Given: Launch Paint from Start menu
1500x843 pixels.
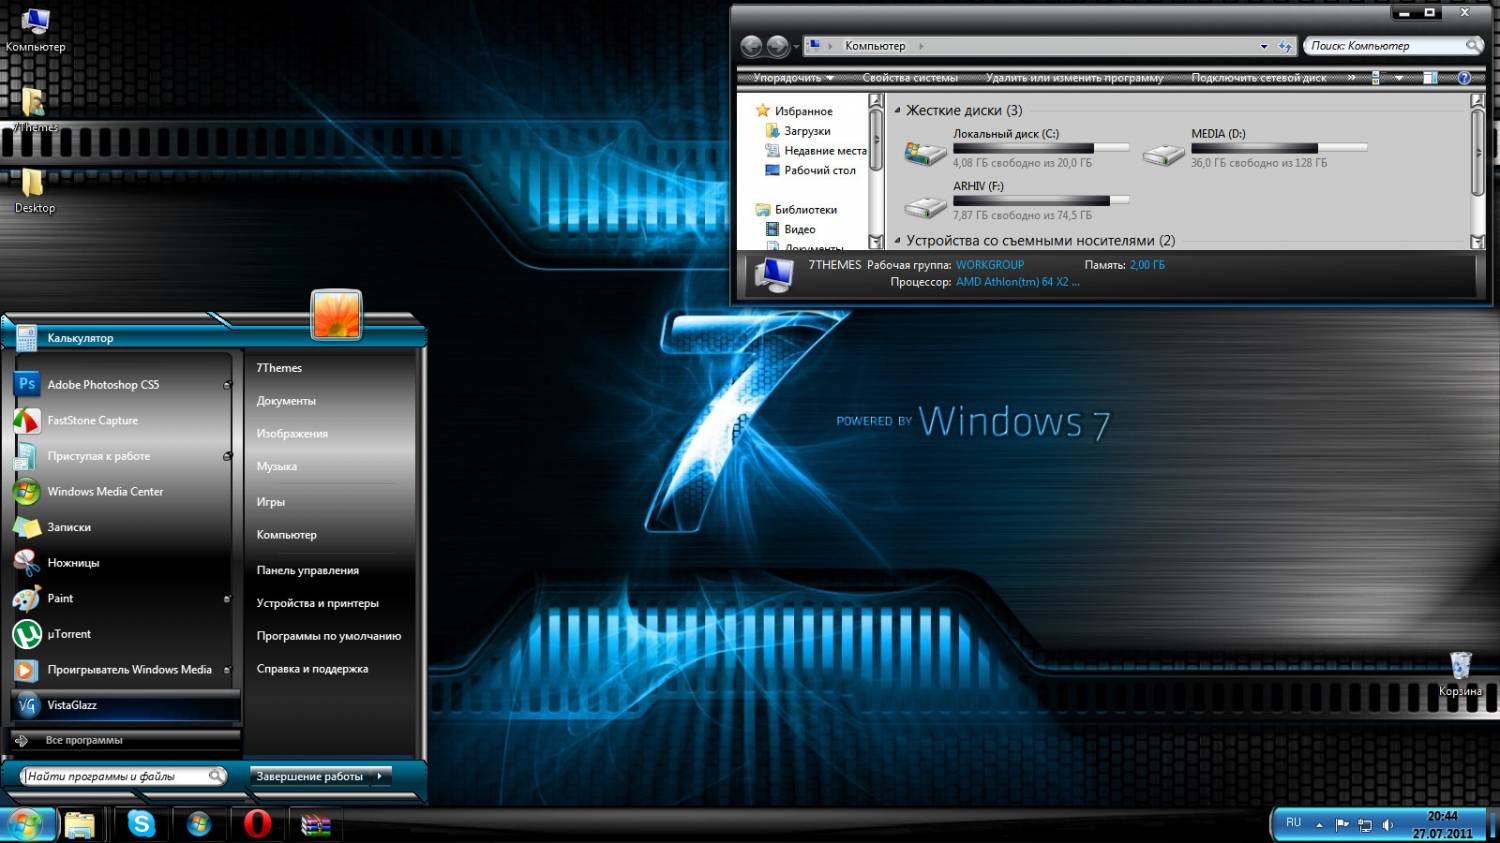Looking at the screenshot, I should click(x=123, y=598).
